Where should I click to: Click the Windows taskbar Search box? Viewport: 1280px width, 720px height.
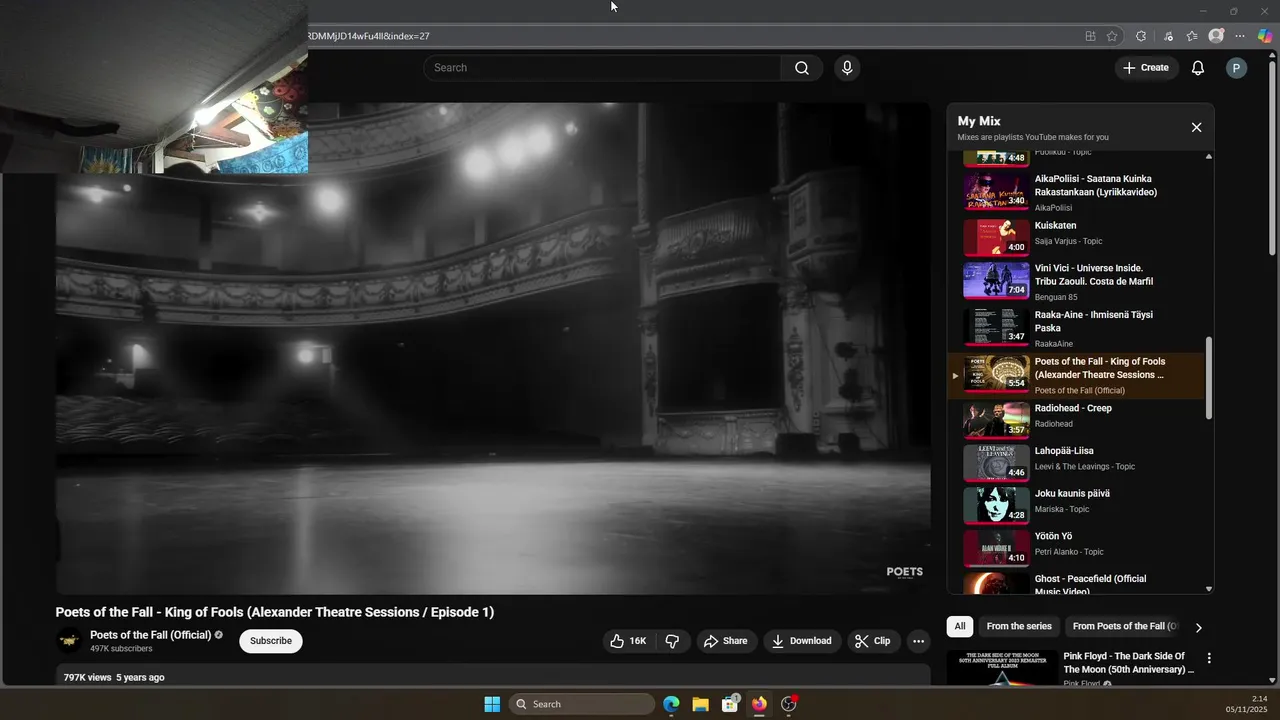coord(582,704)
